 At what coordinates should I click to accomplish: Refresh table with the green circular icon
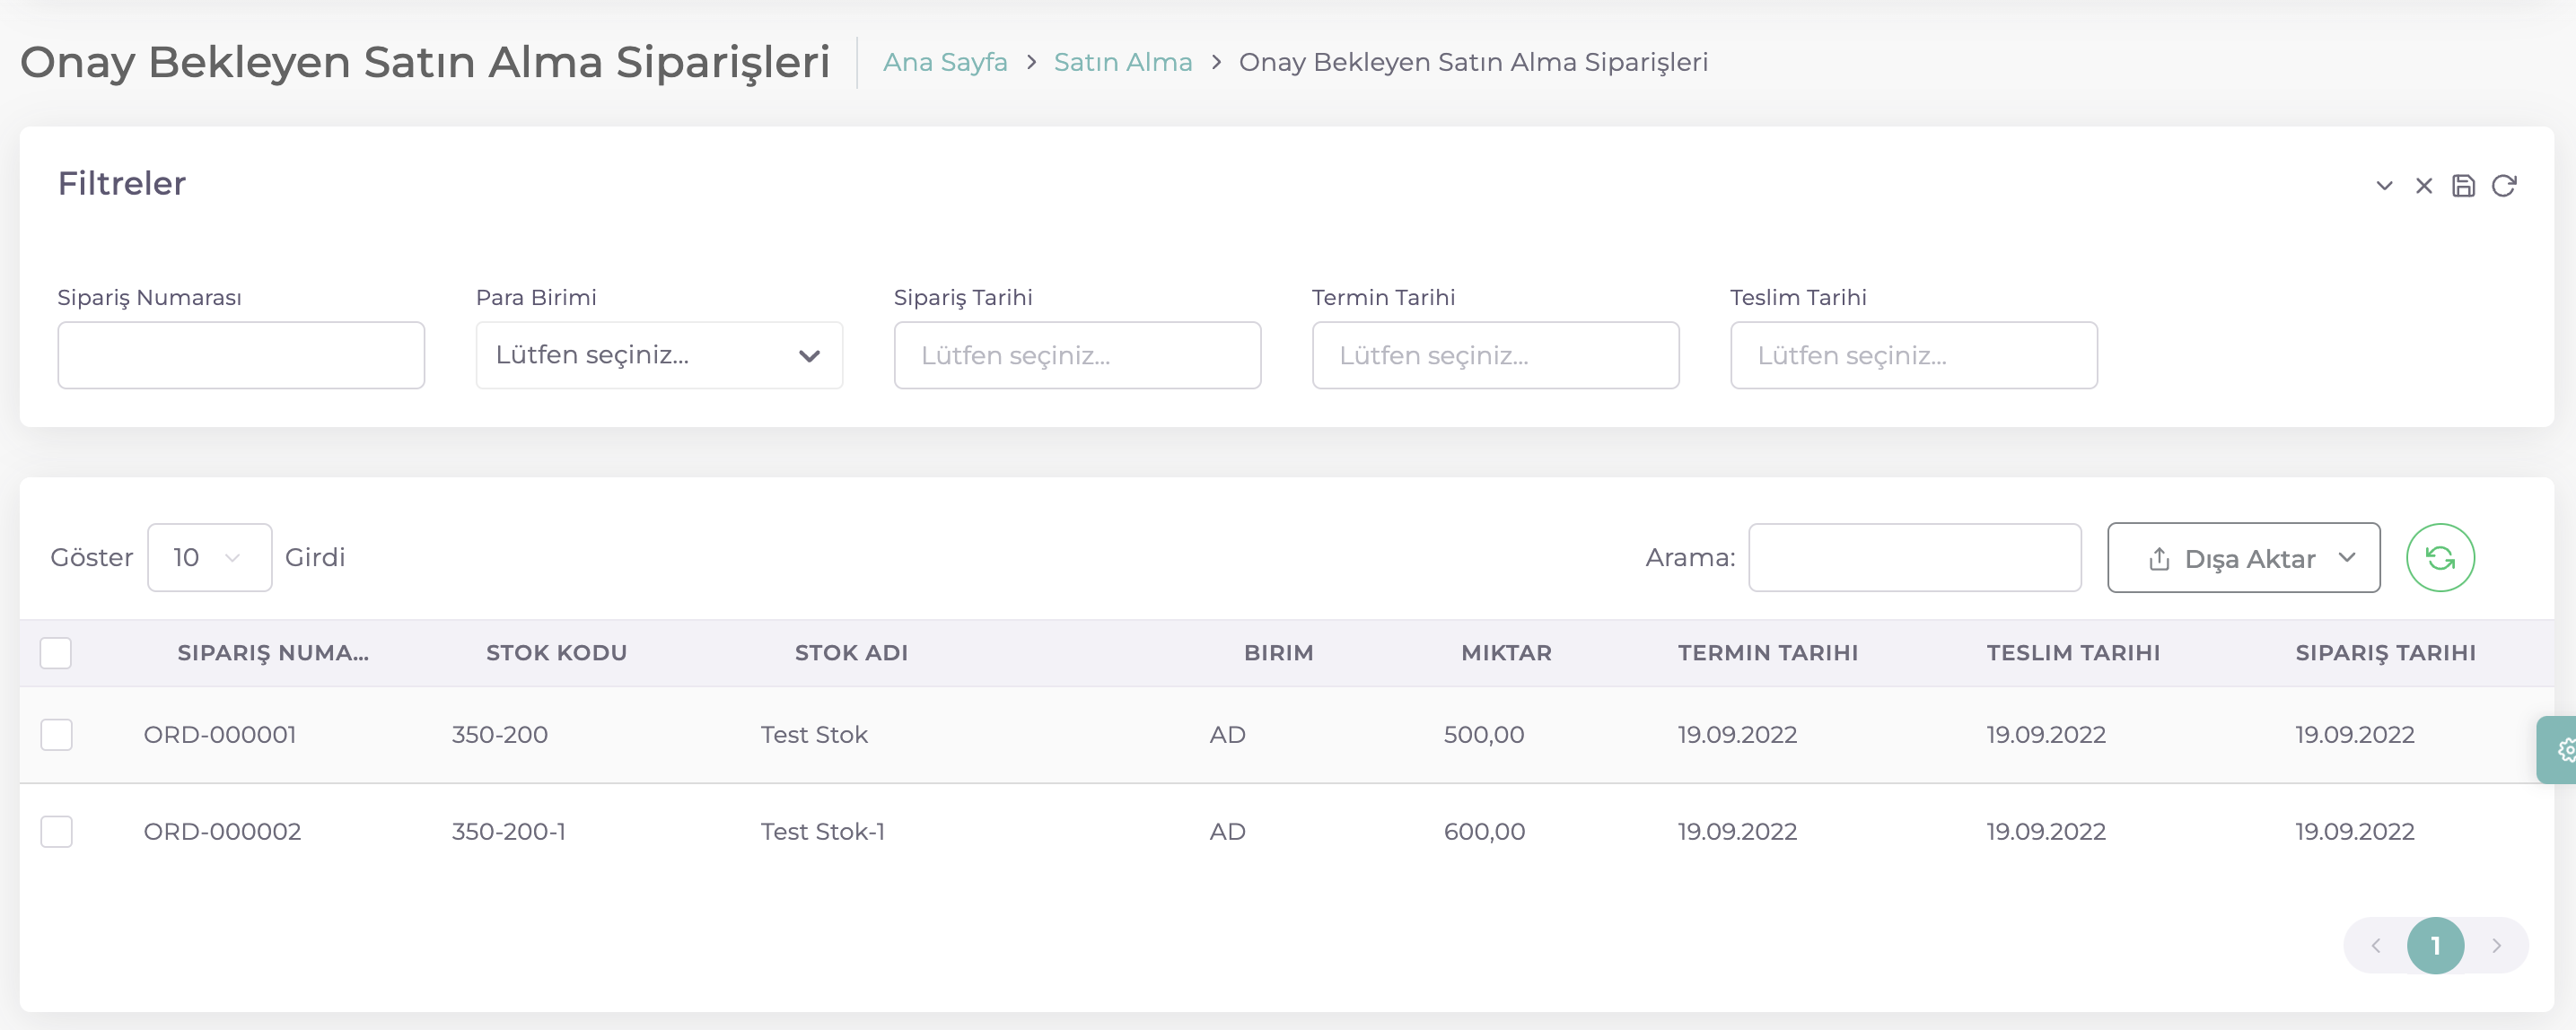click(2439, 558)
